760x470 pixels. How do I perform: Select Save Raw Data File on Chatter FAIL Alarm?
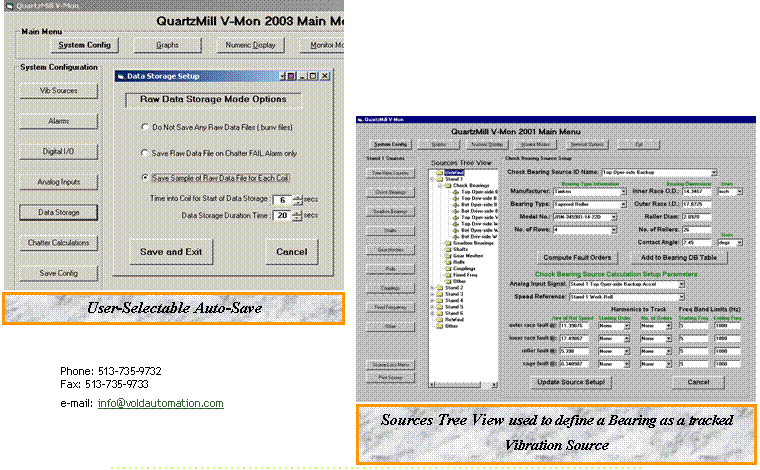144,153
